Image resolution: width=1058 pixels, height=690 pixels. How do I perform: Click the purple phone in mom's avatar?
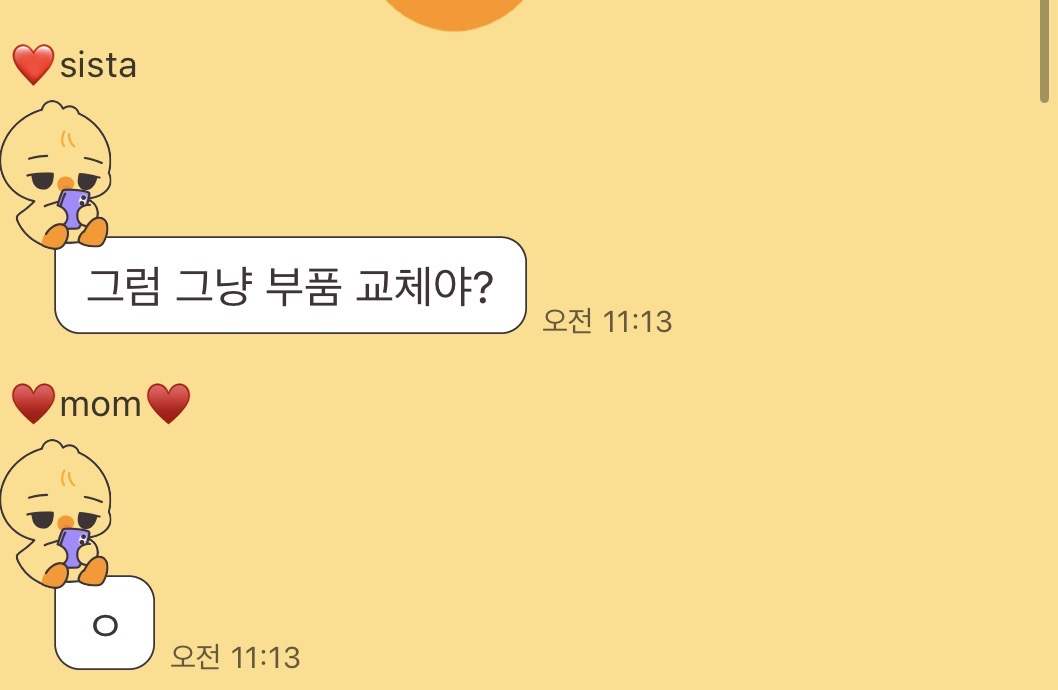pos(74,547)
